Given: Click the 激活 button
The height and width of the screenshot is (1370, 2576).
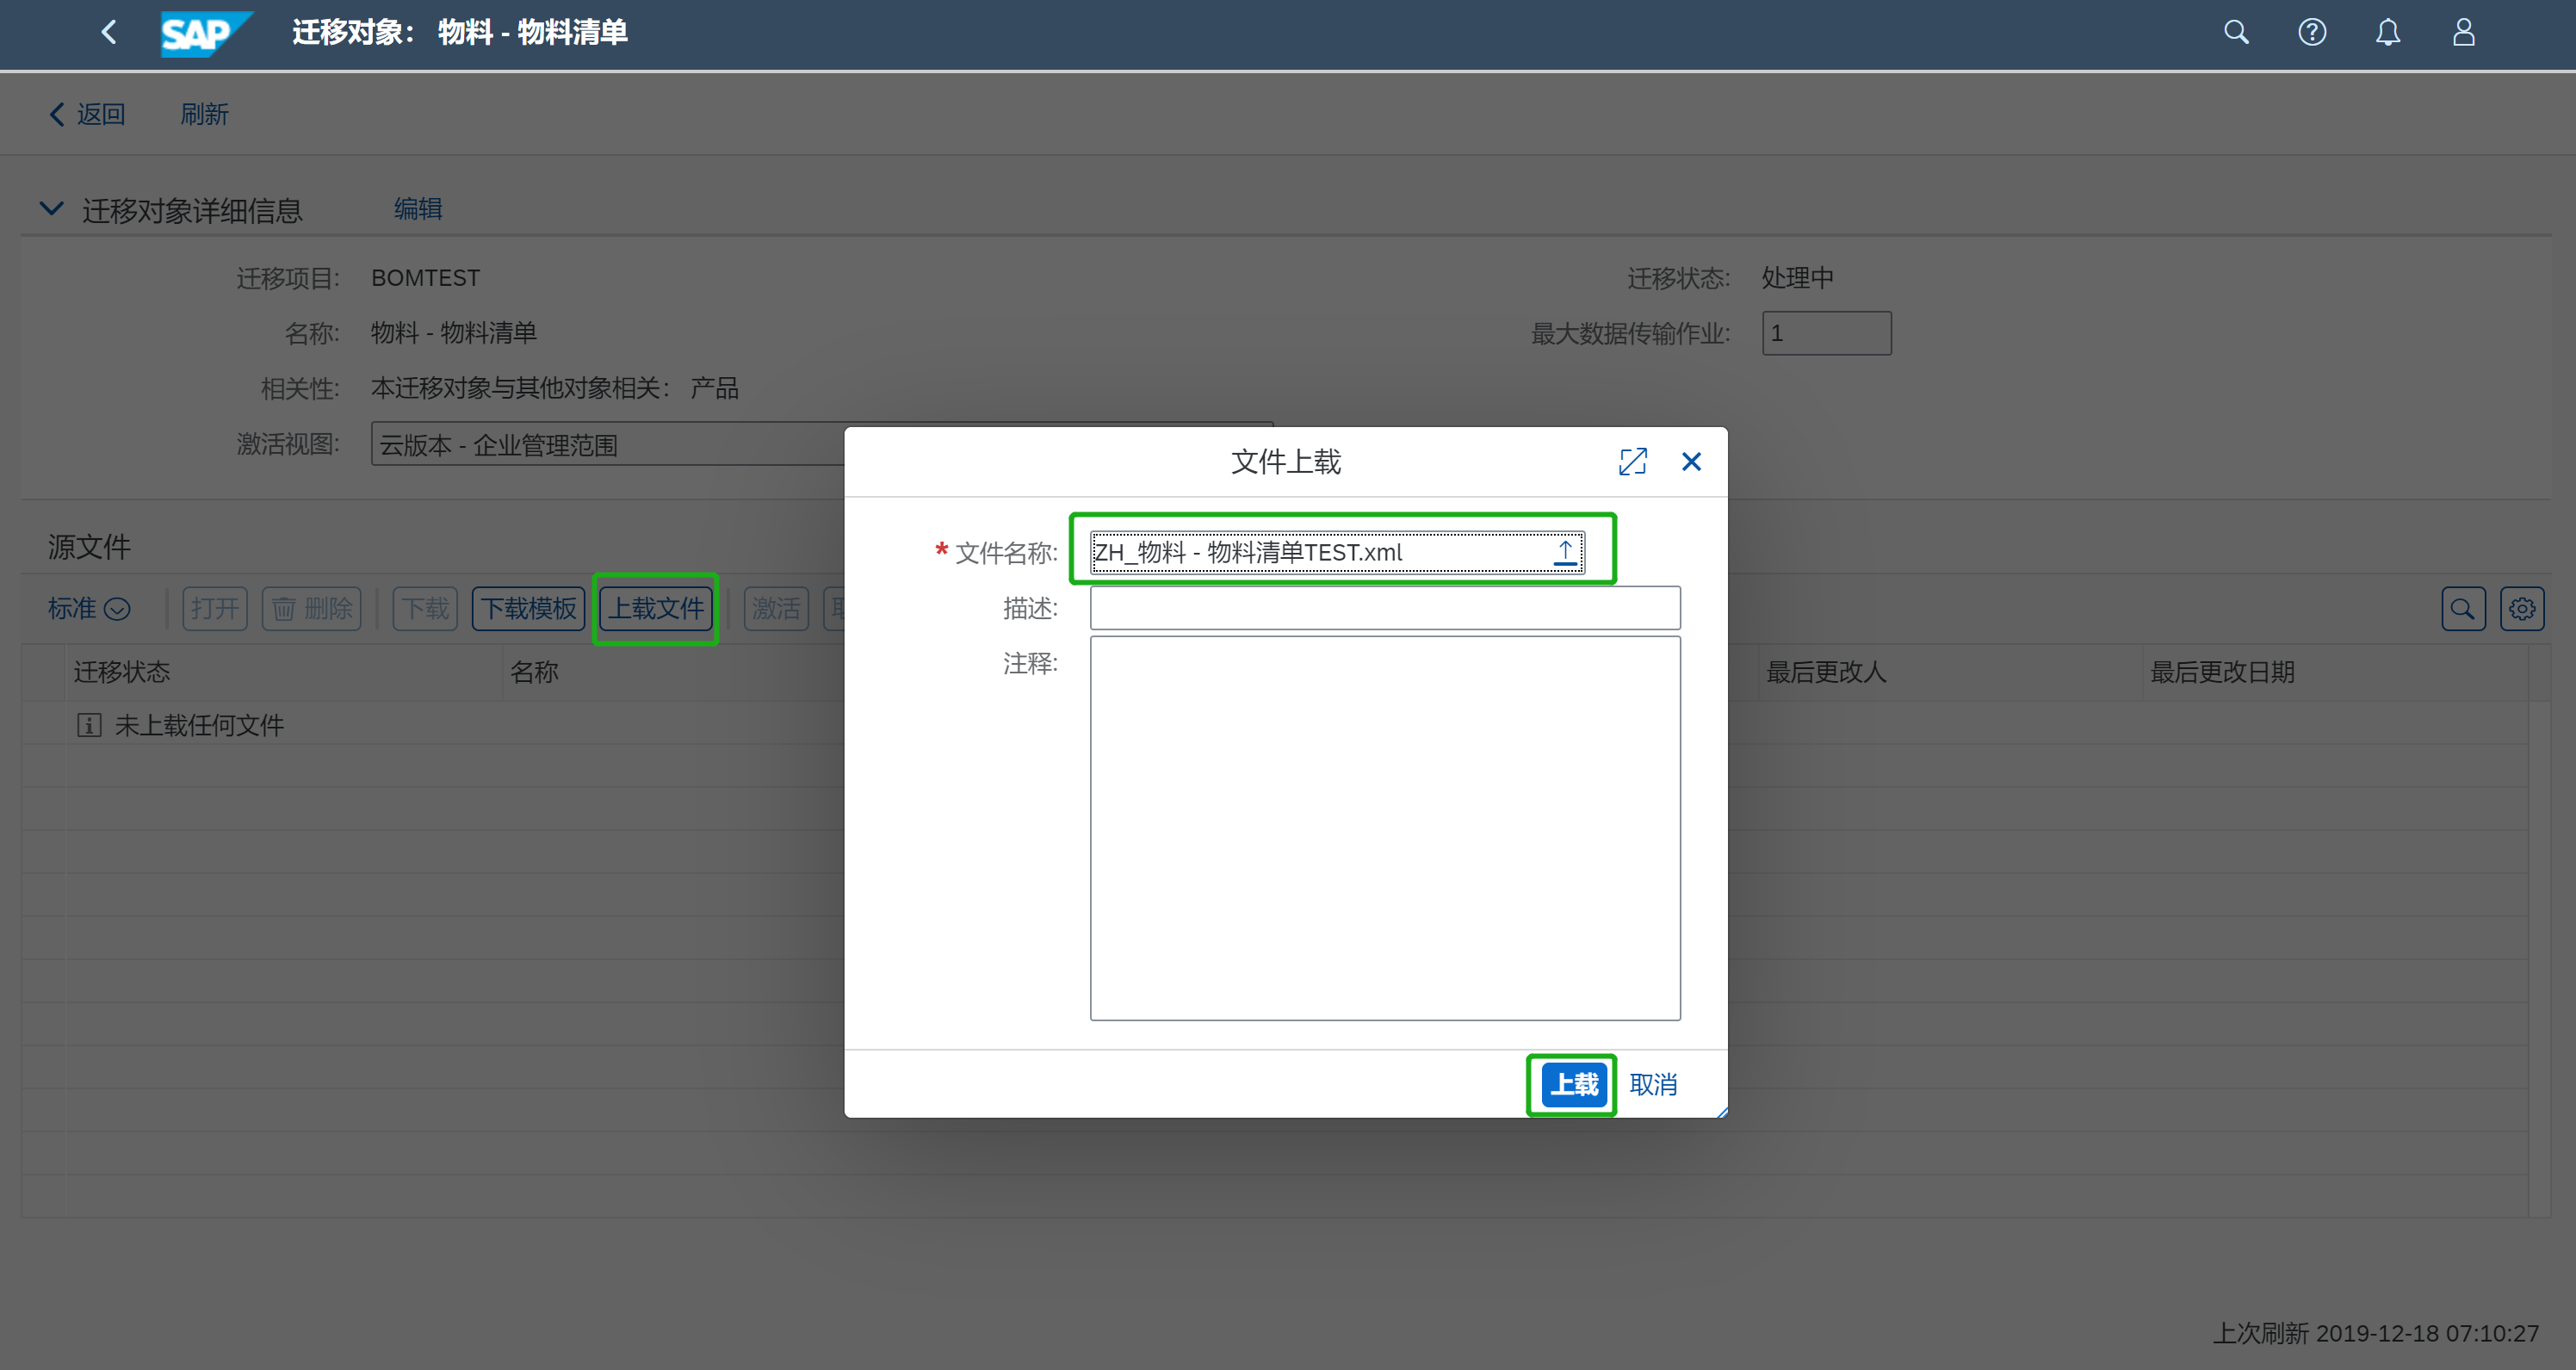Looking at the screenshot, I should [x=776, y=608].
